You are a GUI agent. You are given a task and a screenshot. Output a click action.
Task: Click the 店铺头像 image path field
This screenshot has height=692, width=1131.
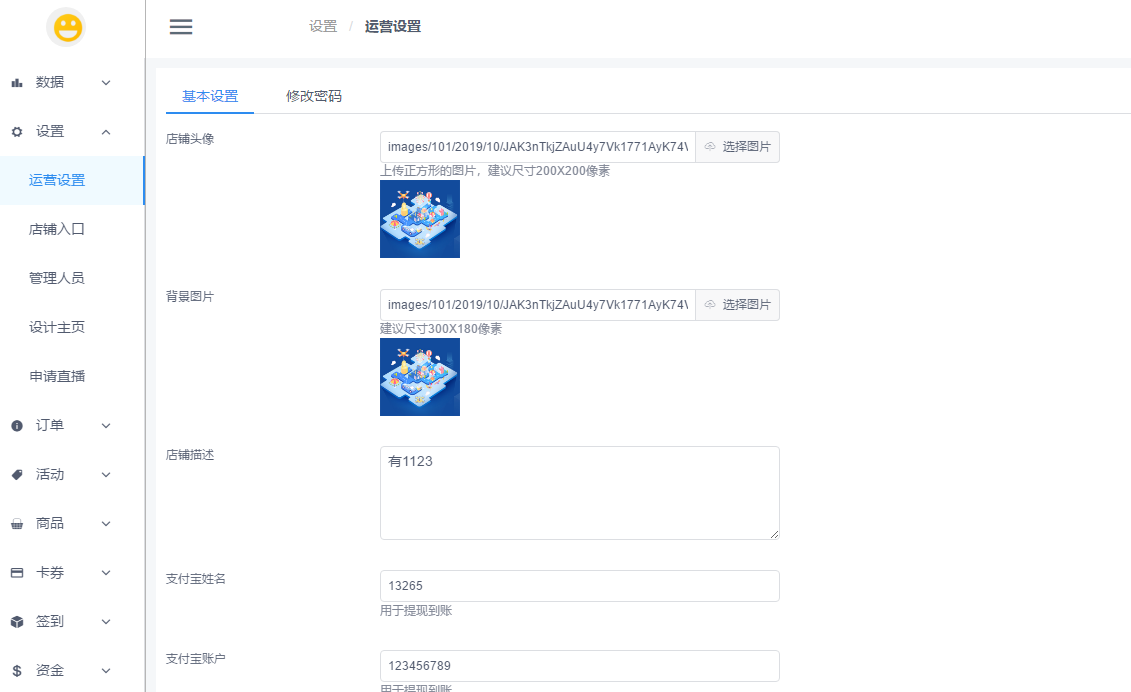[538, 146]
